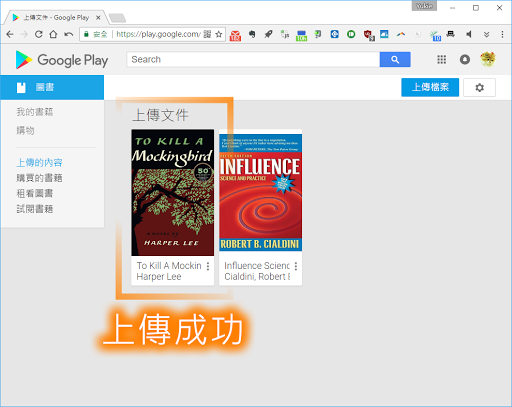Open the notifications bell

(x=465, y=59)
